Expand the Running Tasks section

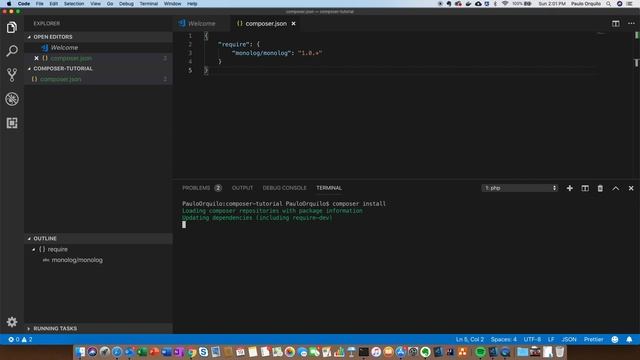click(29, 329)
